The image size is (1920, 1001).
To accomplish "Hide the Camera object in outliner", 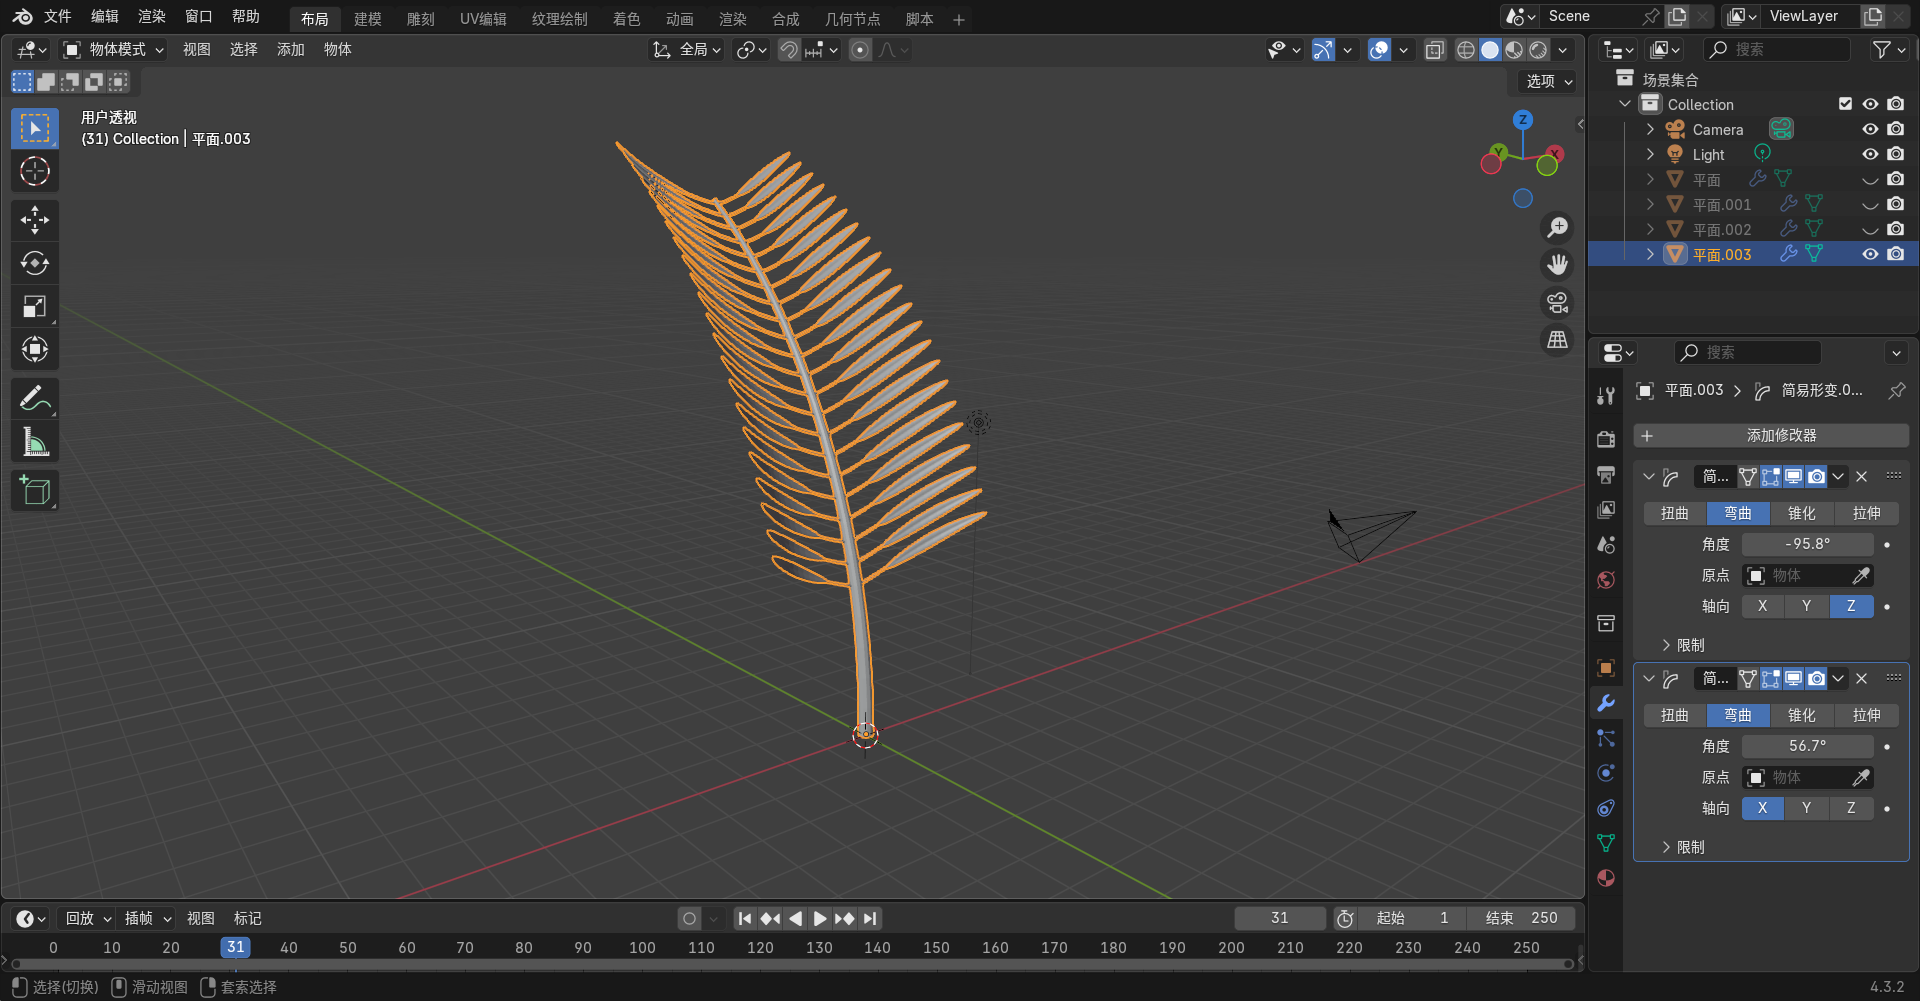I will (x=1870, y=130).
